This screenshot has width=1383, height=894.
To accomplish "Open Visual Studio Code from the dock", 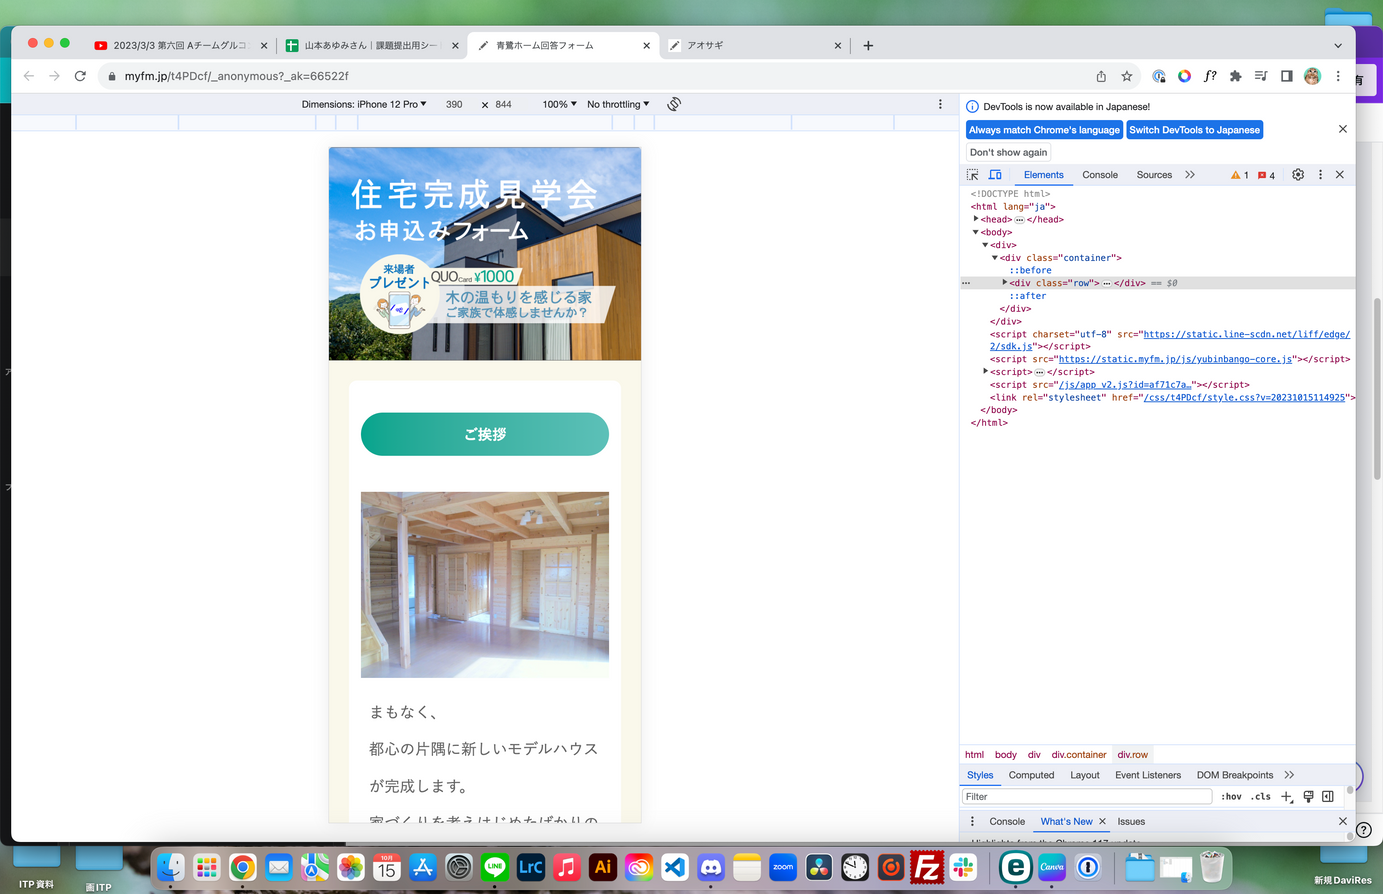I will (675, 867).
